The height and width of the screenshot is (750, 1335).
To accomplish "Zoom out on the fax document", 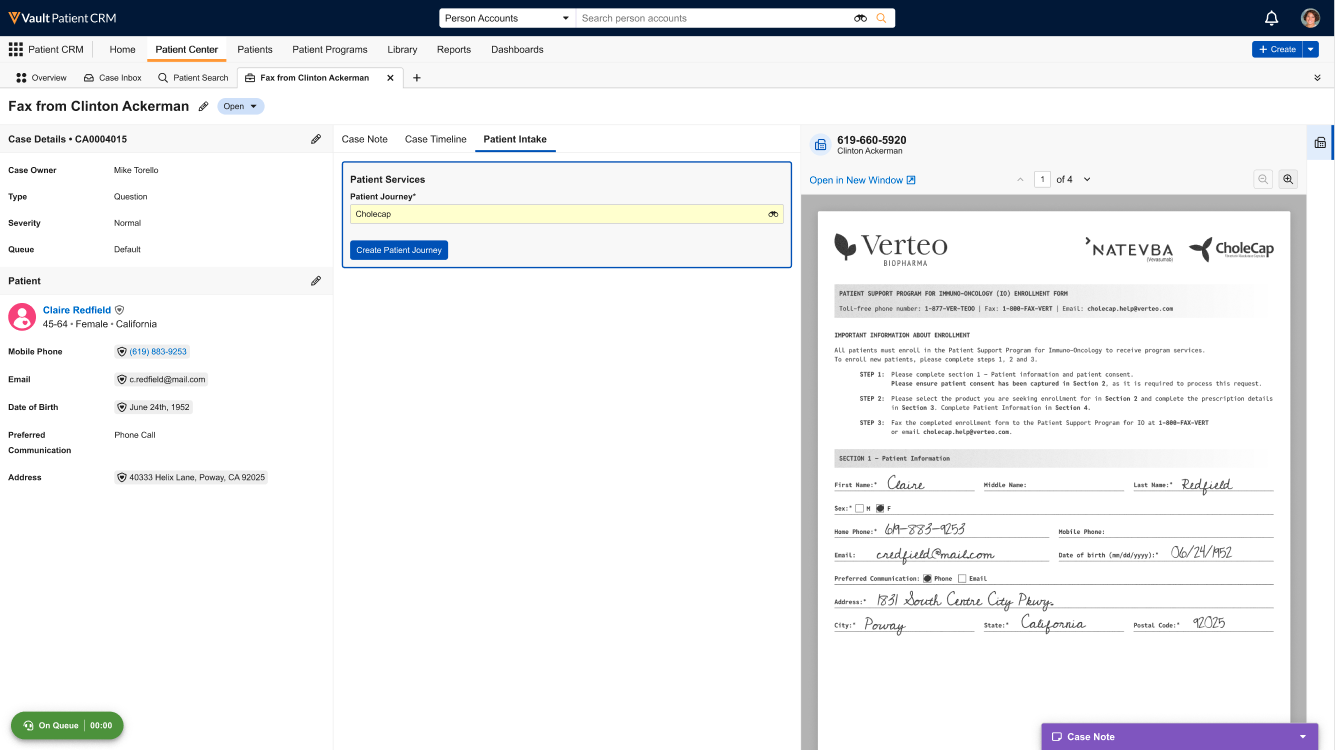I will (x=1263, y=179).
